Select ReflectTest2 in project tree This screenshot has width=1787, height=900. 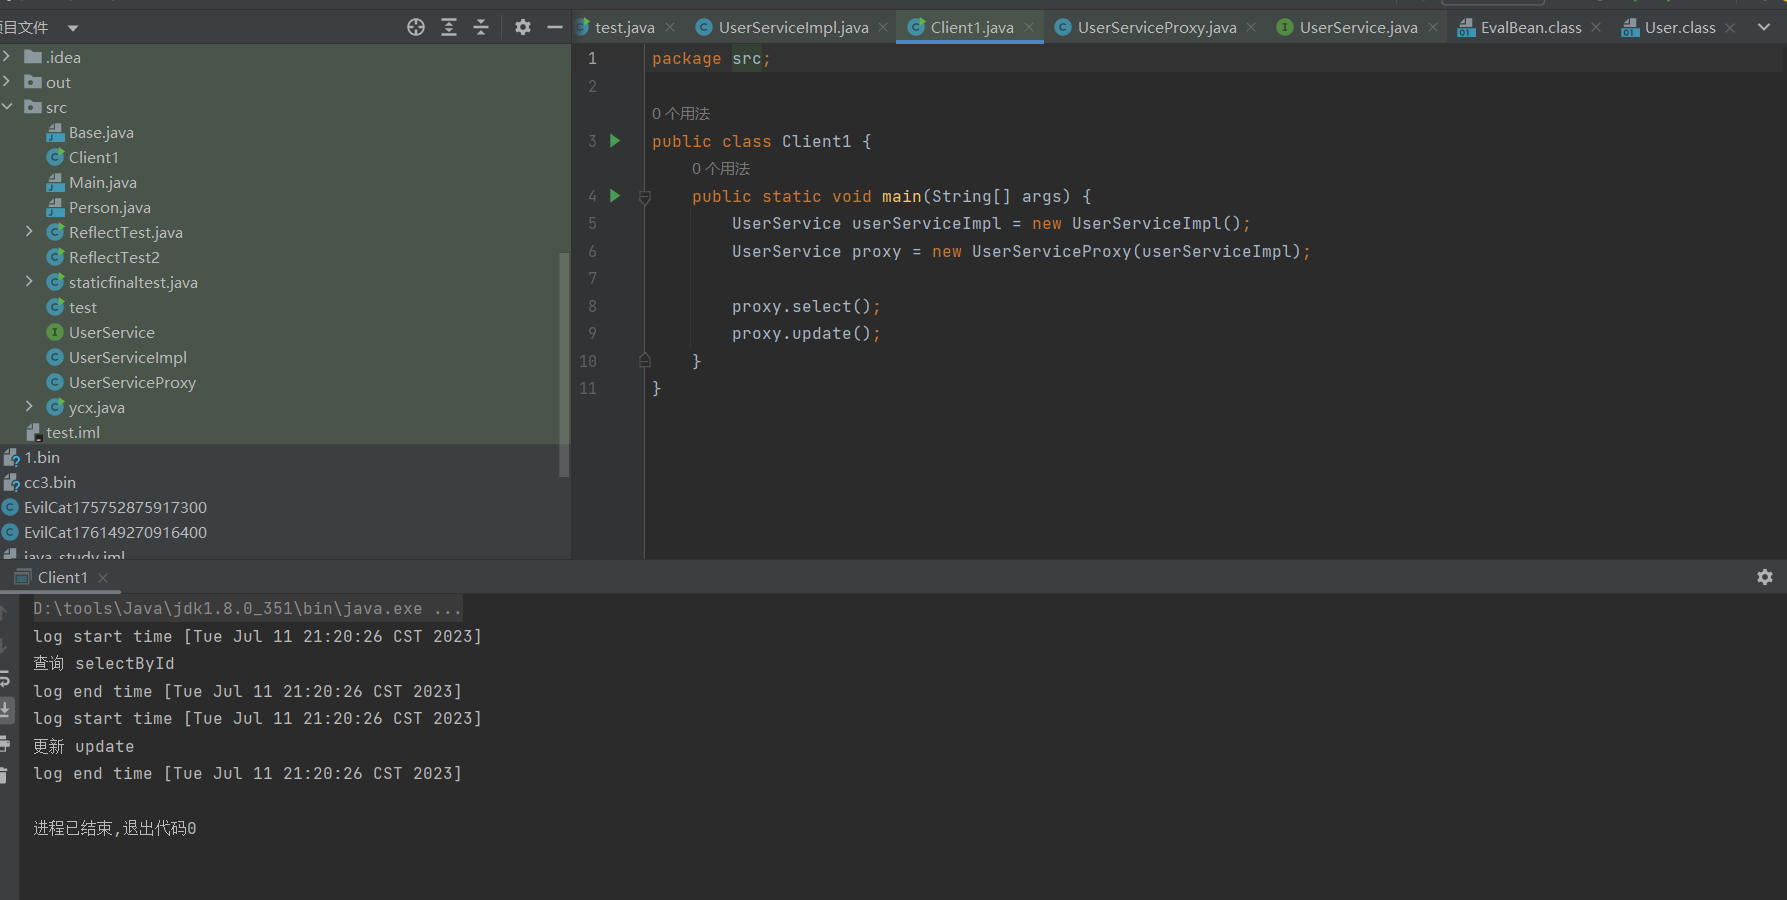[114, 257]
